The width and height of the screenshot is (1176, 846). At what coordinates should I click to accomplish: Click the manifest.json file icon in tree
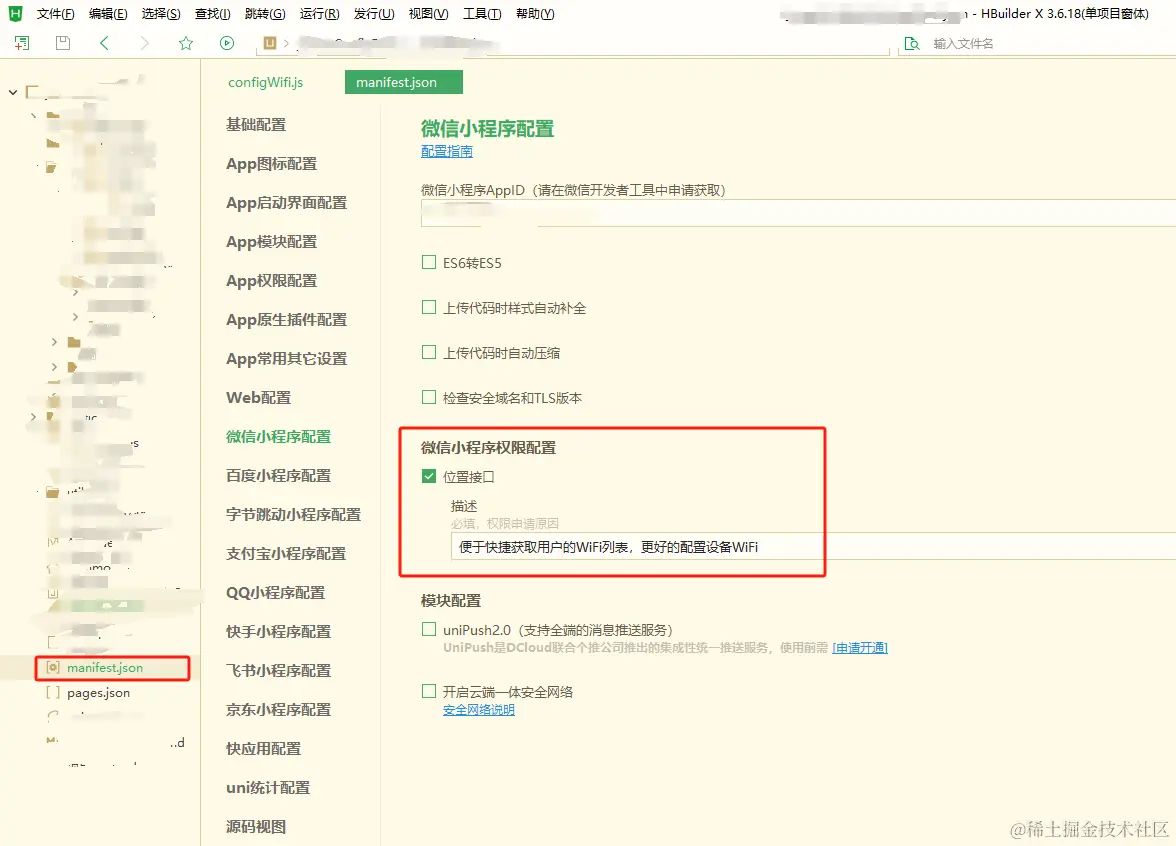pyautogui.click(x=53, y=668)
